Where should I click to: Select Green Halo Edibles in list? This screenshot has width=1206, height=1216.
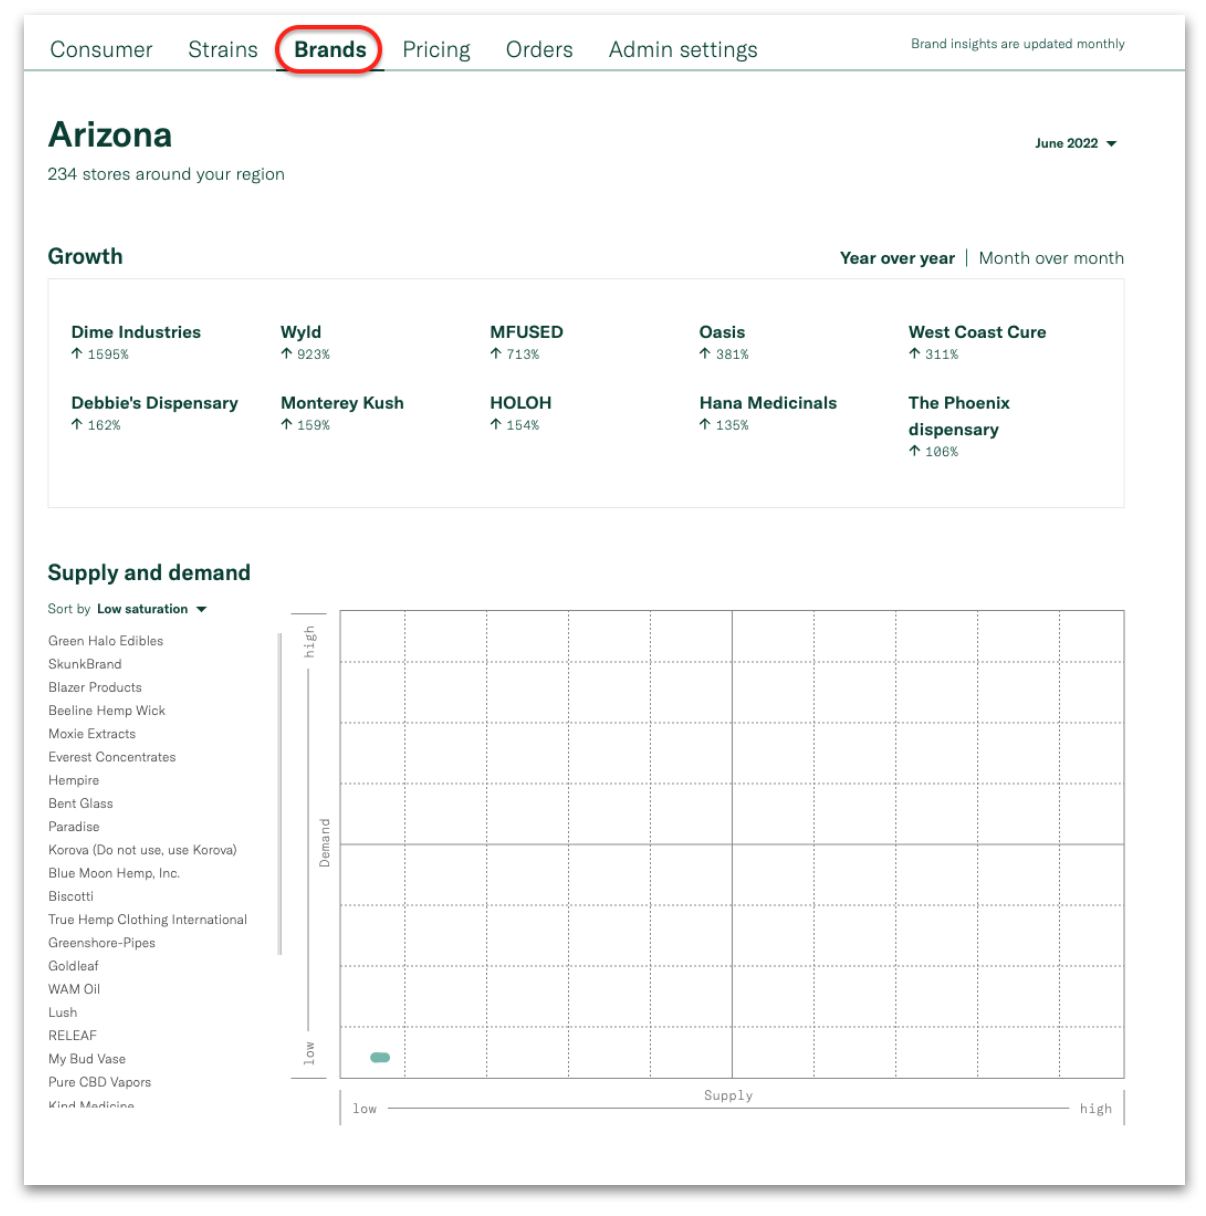coord(106,641)
